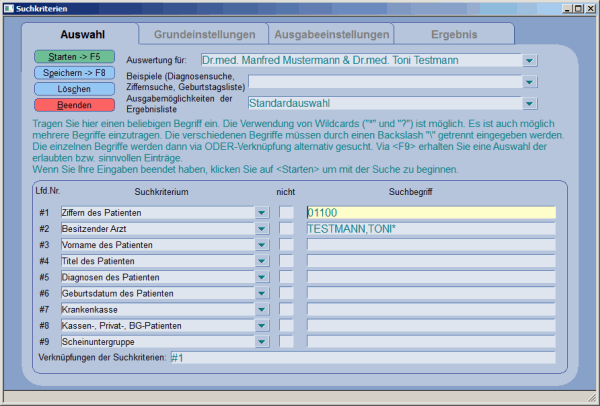The height and width of the screenshot is (406, 600).
Task: Expand the Standardauswahl output options dropdown
Action: 529,102
